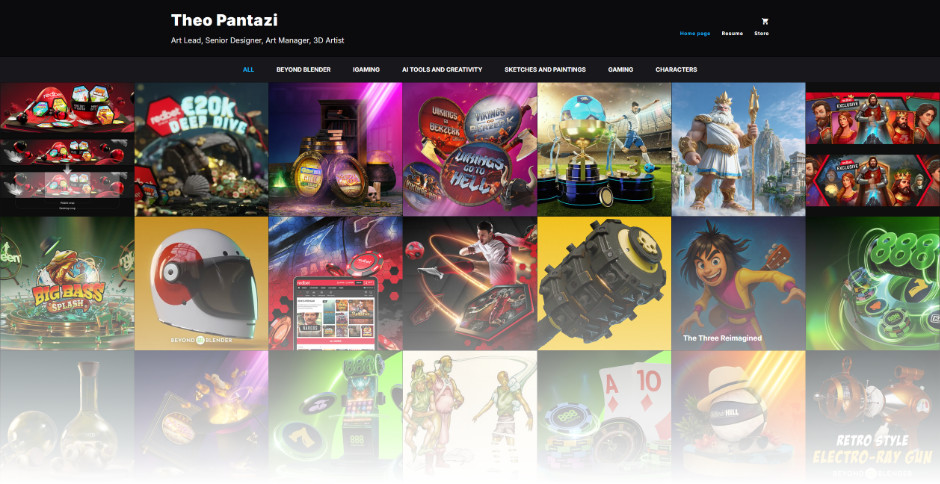Viewport: 940px width, 484px height.
Task: Visit the Store link
Action: [761, 34]
